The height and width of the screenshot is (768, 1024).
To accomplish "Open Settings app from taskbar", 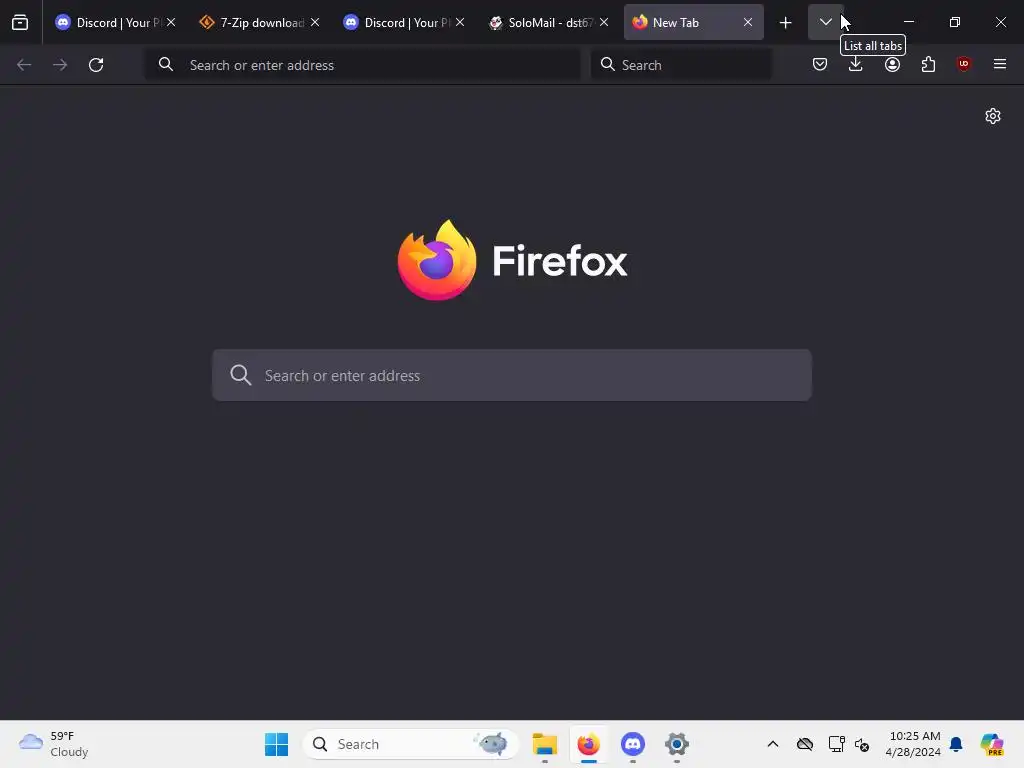I will tap(677, 744).
